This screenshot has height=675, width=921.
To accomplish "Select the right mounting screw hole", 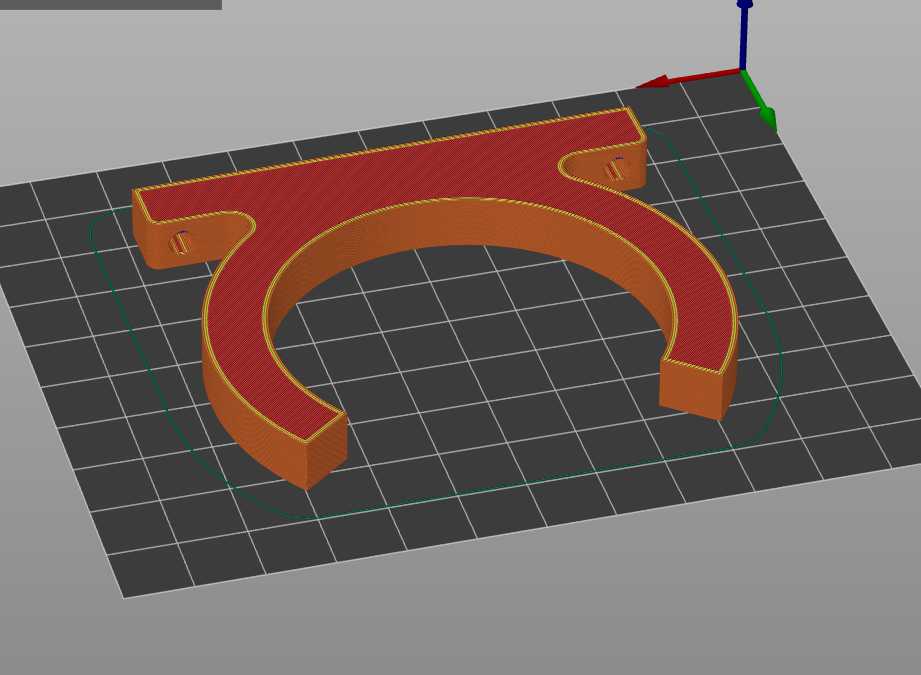I will tap(616, 169).
